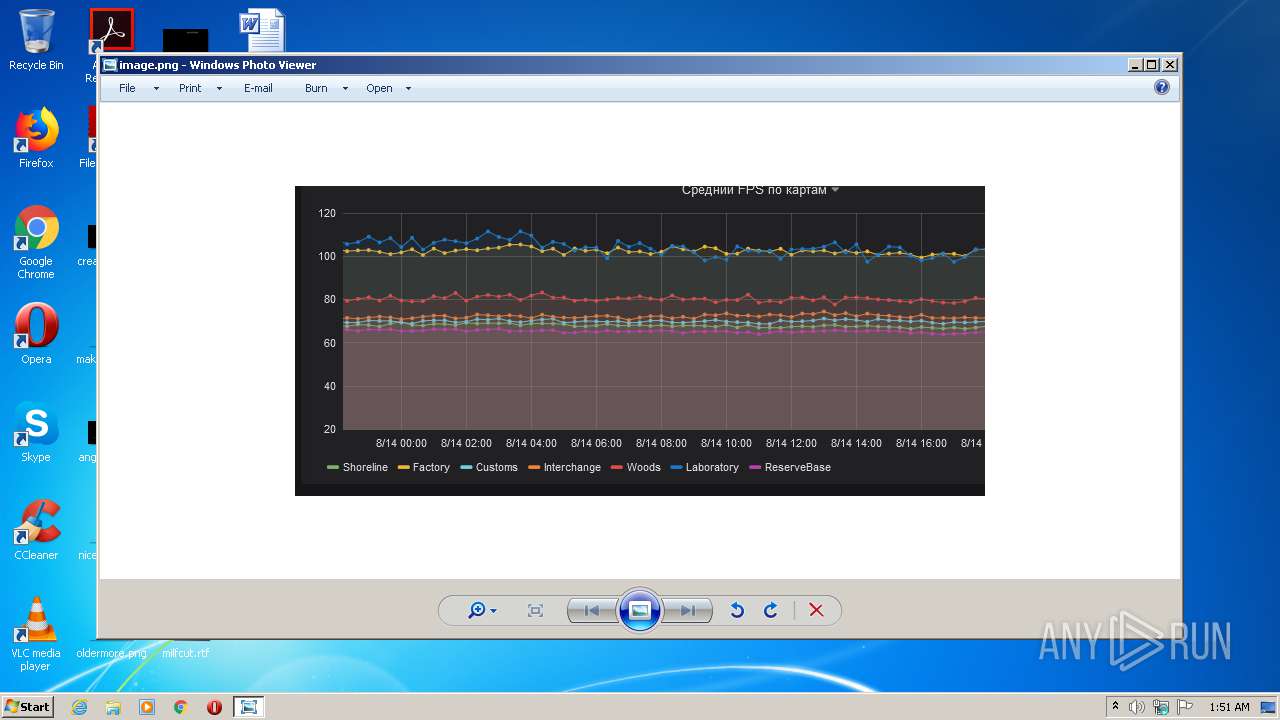
Task: Select the milfcut.rtf desktop file
Action: coord(186,653)
